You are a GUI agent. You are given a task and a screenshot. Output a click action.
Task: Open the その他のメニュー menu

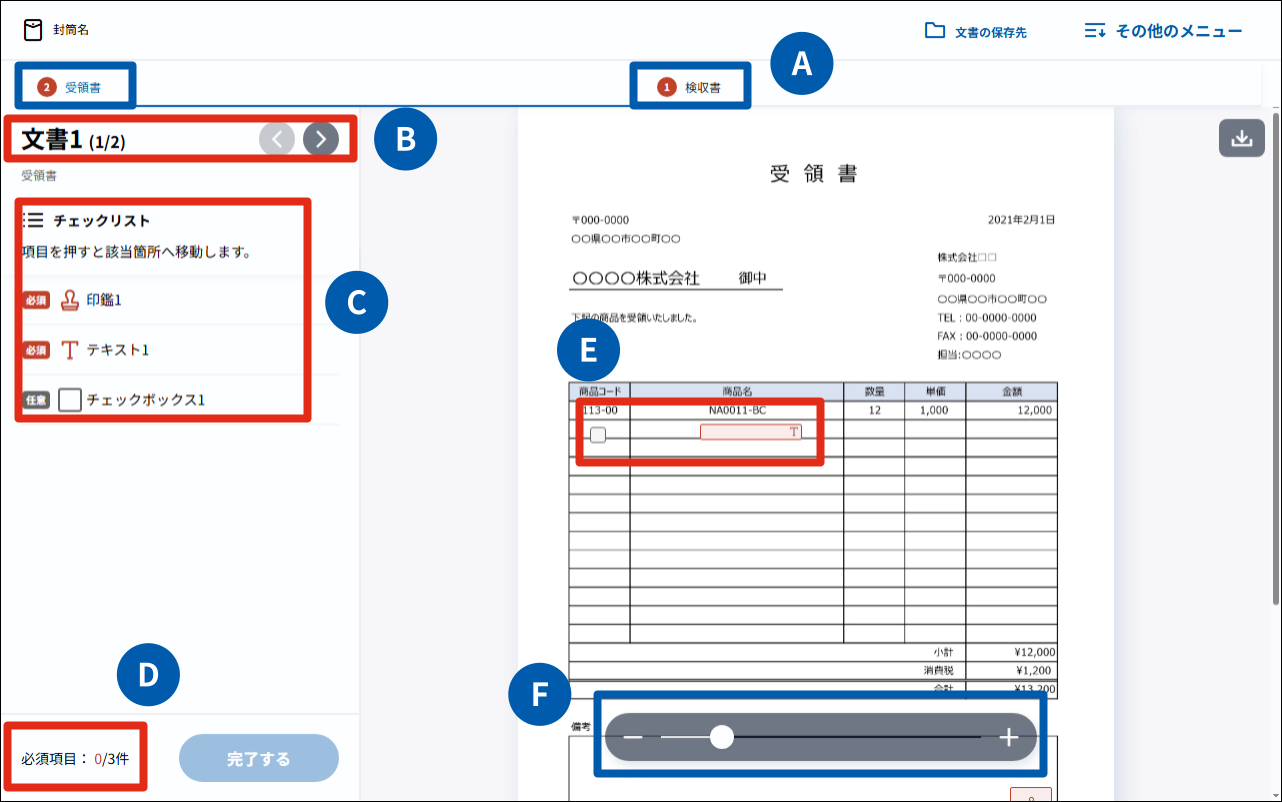[1164, 31]
